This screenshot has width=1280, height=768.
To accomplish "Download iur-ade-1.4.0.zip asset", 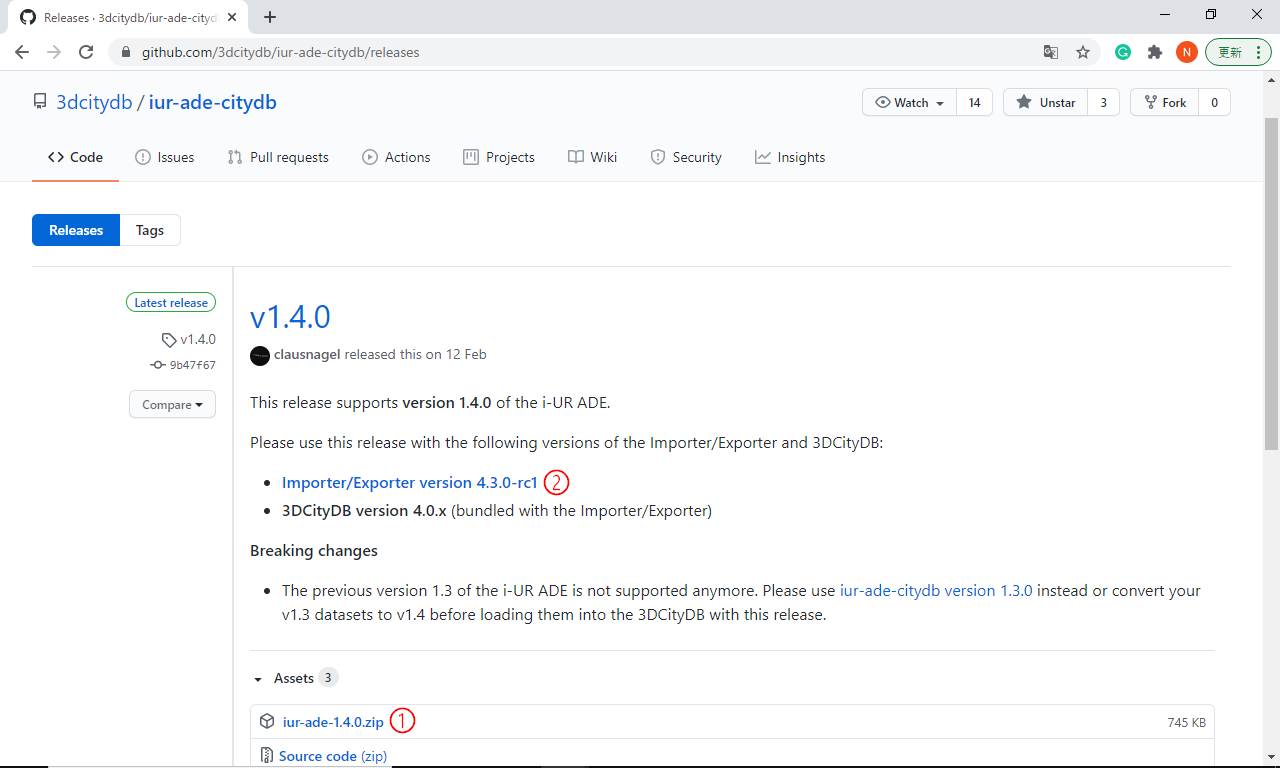I will 333,722.
